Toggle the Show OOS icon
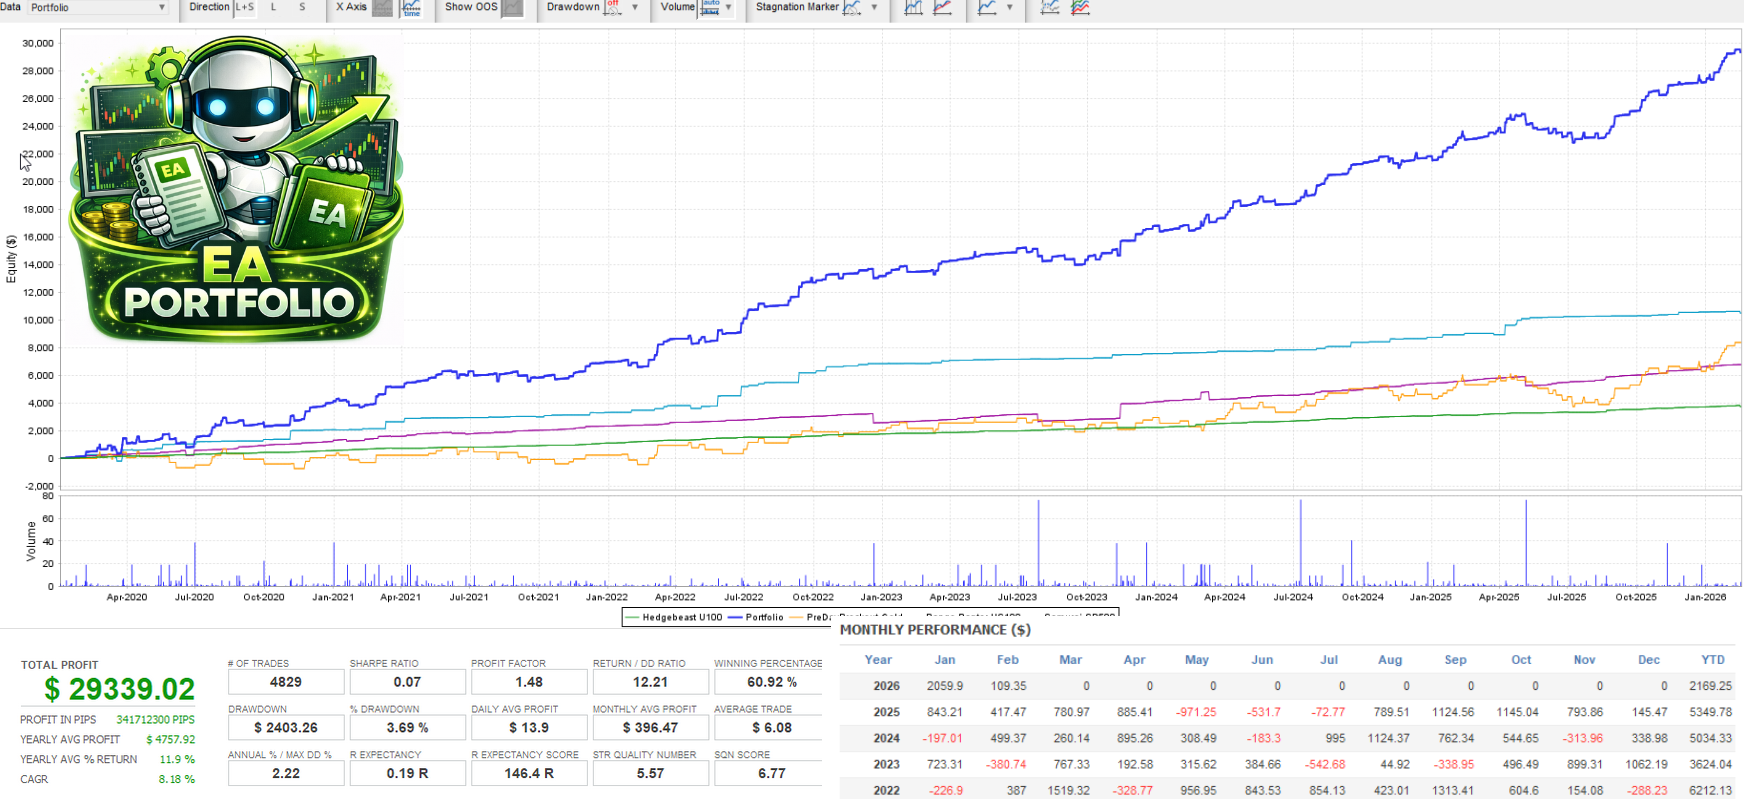1744x805 pixels. coord(512,8)
